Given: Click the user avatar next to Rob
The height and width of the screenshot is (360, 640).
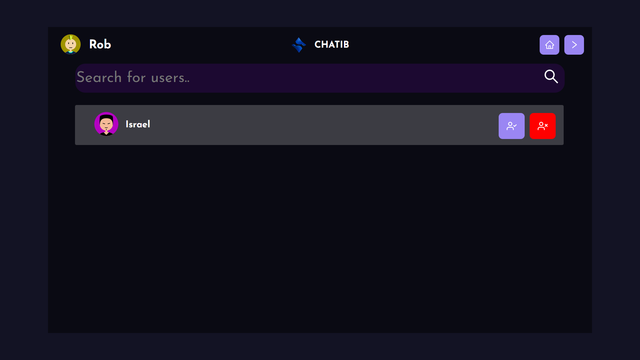Looking at the screenshot, I should [x=71, y=44].
